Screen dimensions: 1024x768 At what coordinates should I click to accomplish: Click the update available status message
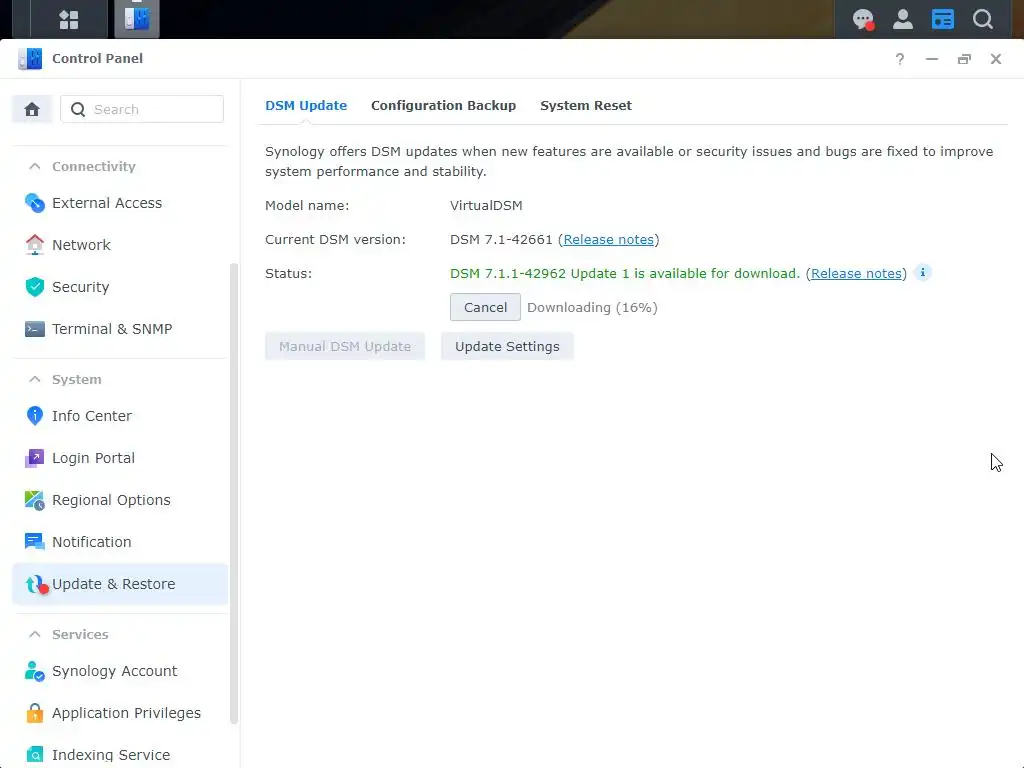click(x=625, y=274)
